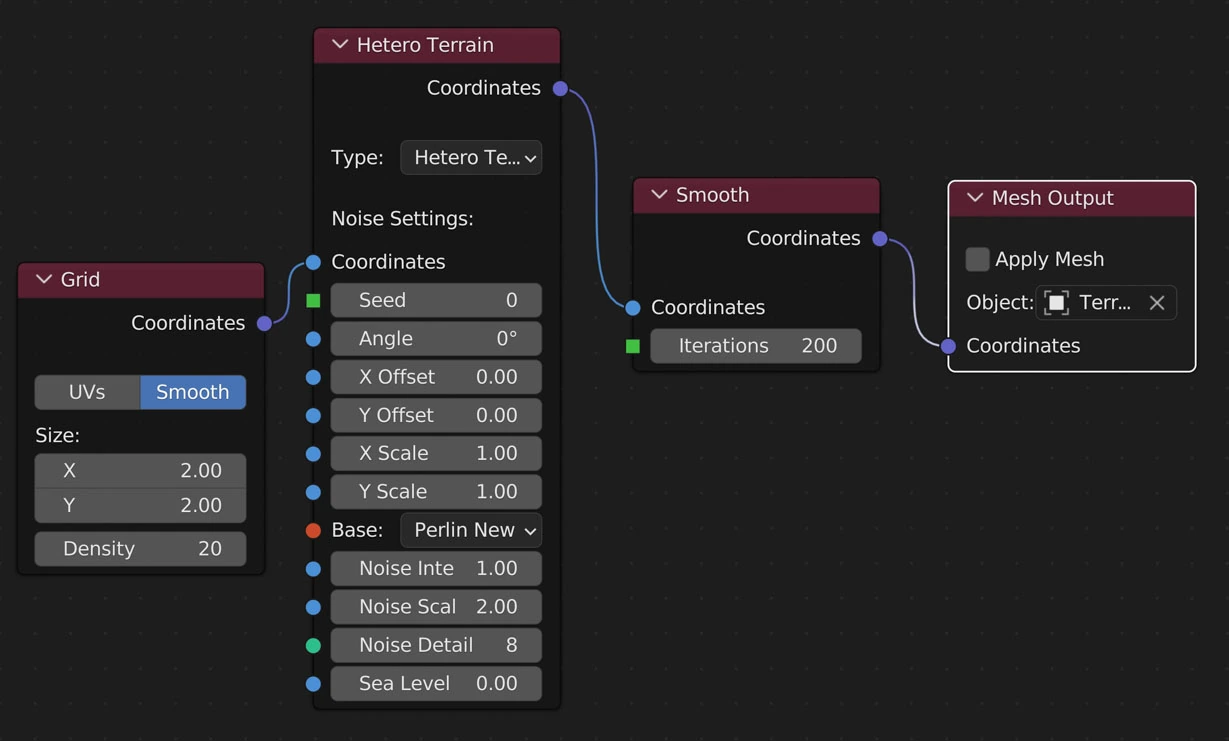Click the green Iterations socket on Smooth node
The height and width of the screenshot is (741, 1229).
(x=633, y=346)
